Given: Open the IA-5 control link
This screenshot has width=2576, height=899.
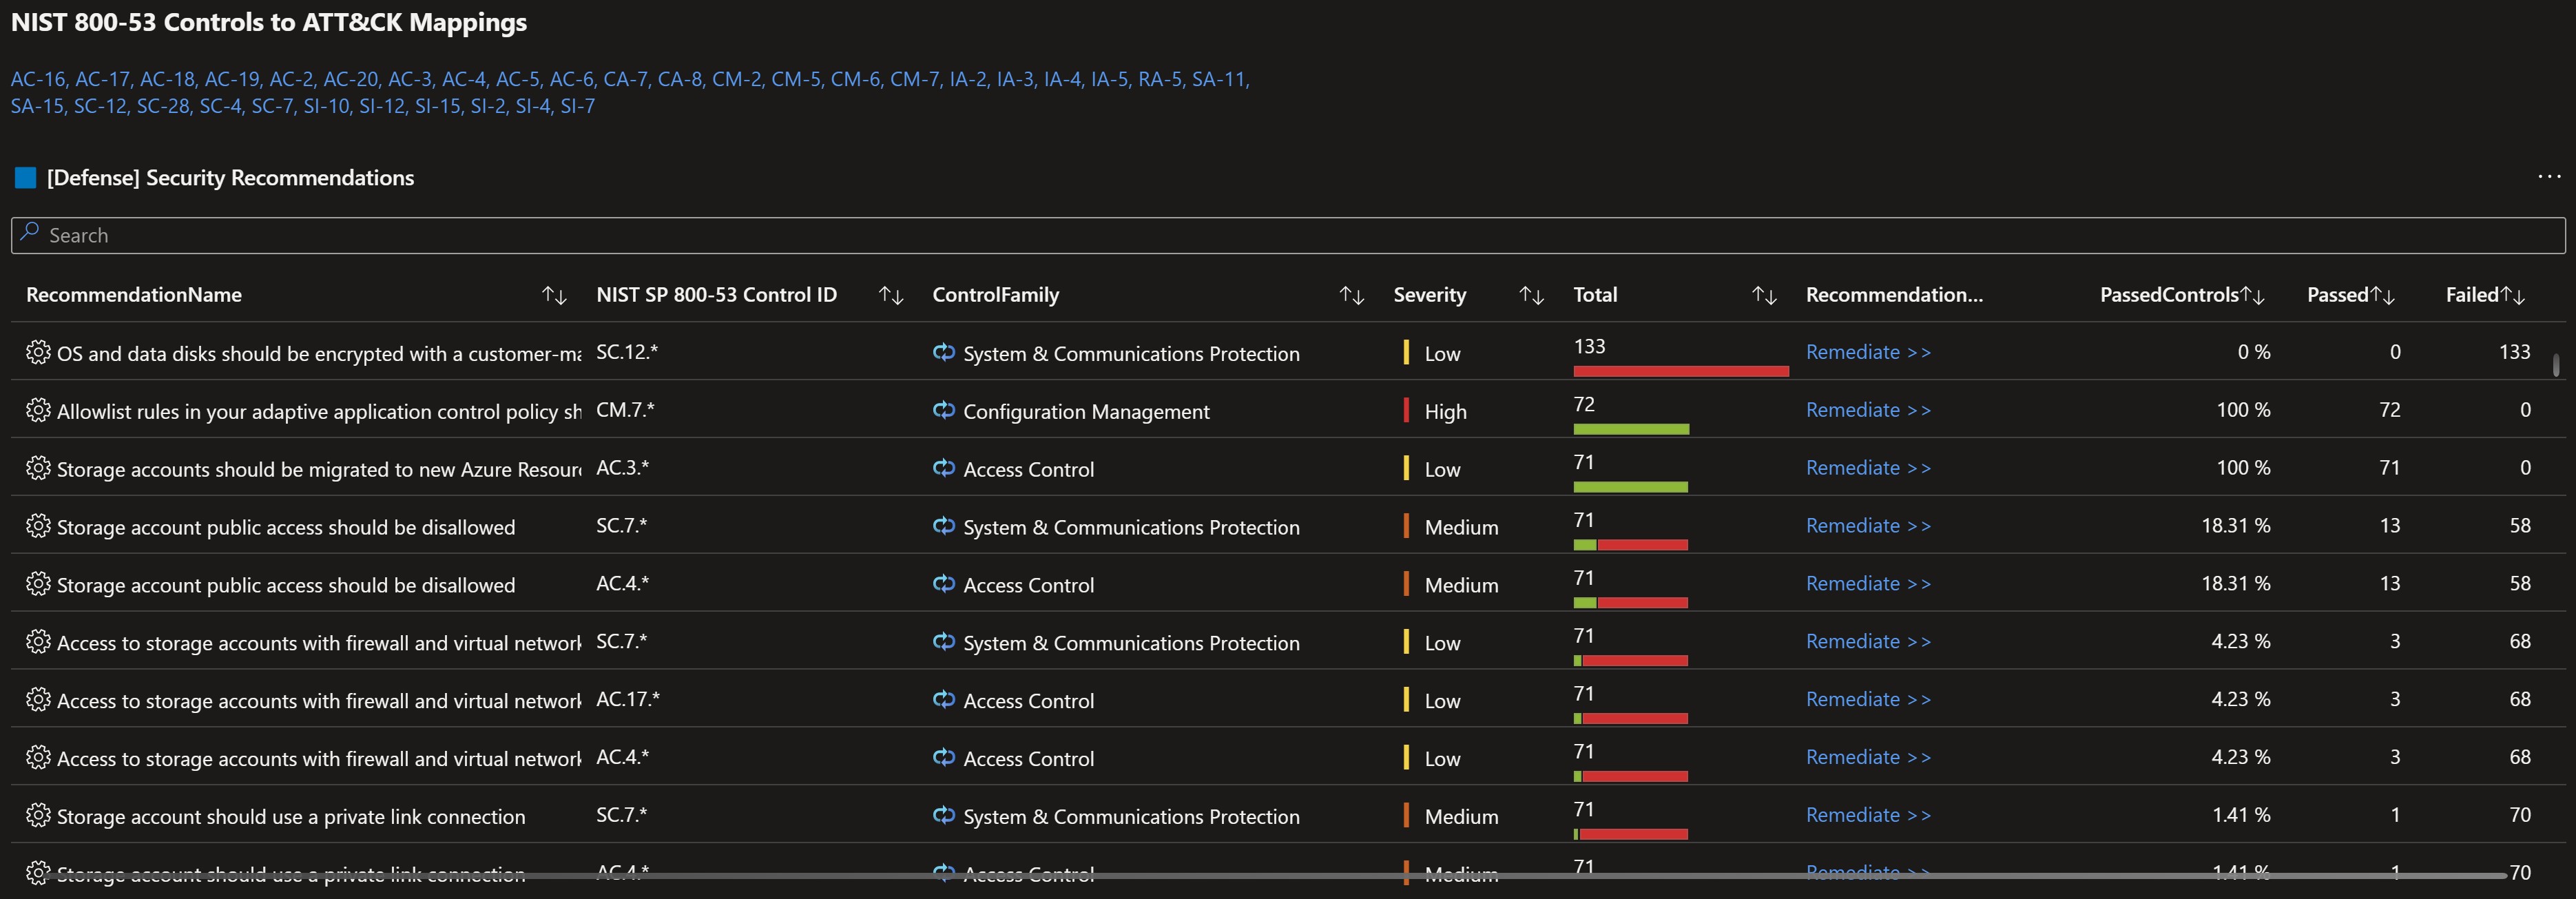Looking at the screenshot, I should tap(1109, 79).
